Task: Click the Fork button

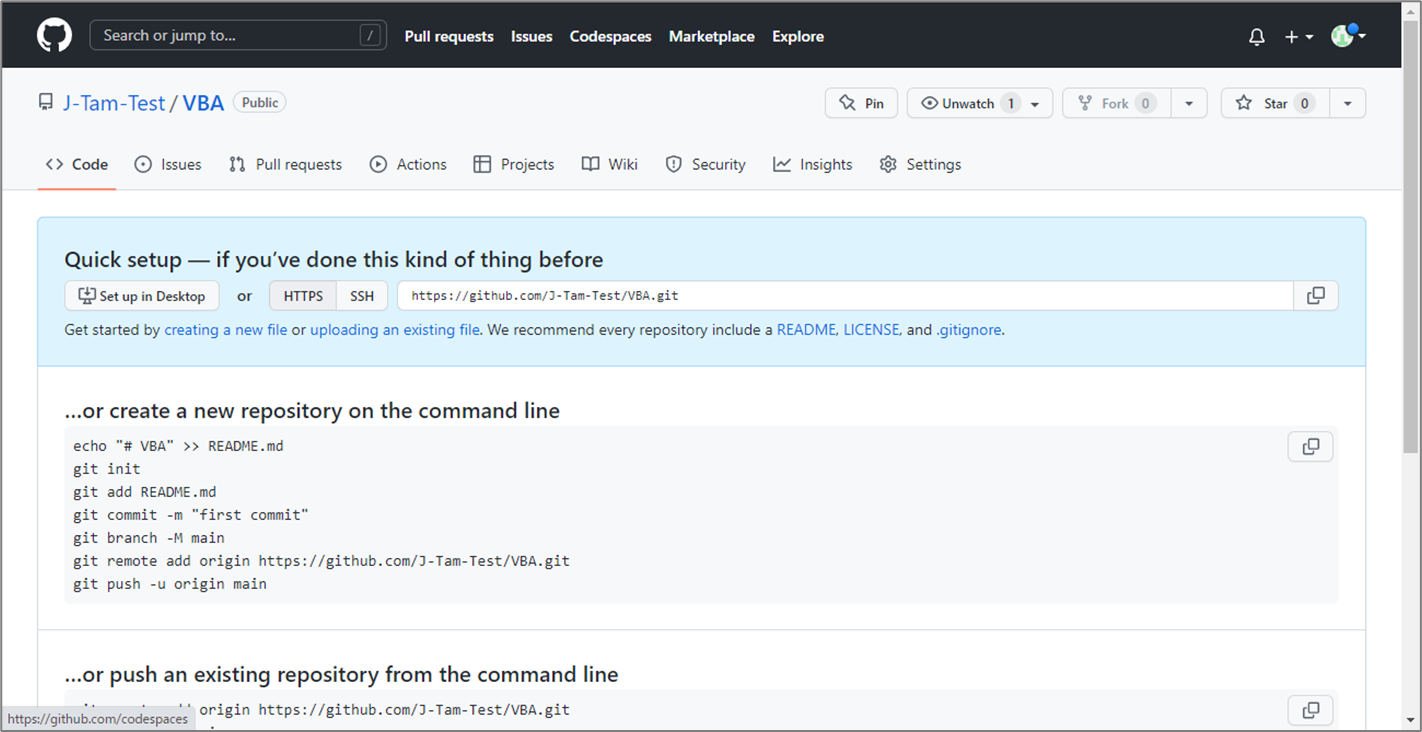Action: (1117, 103)
